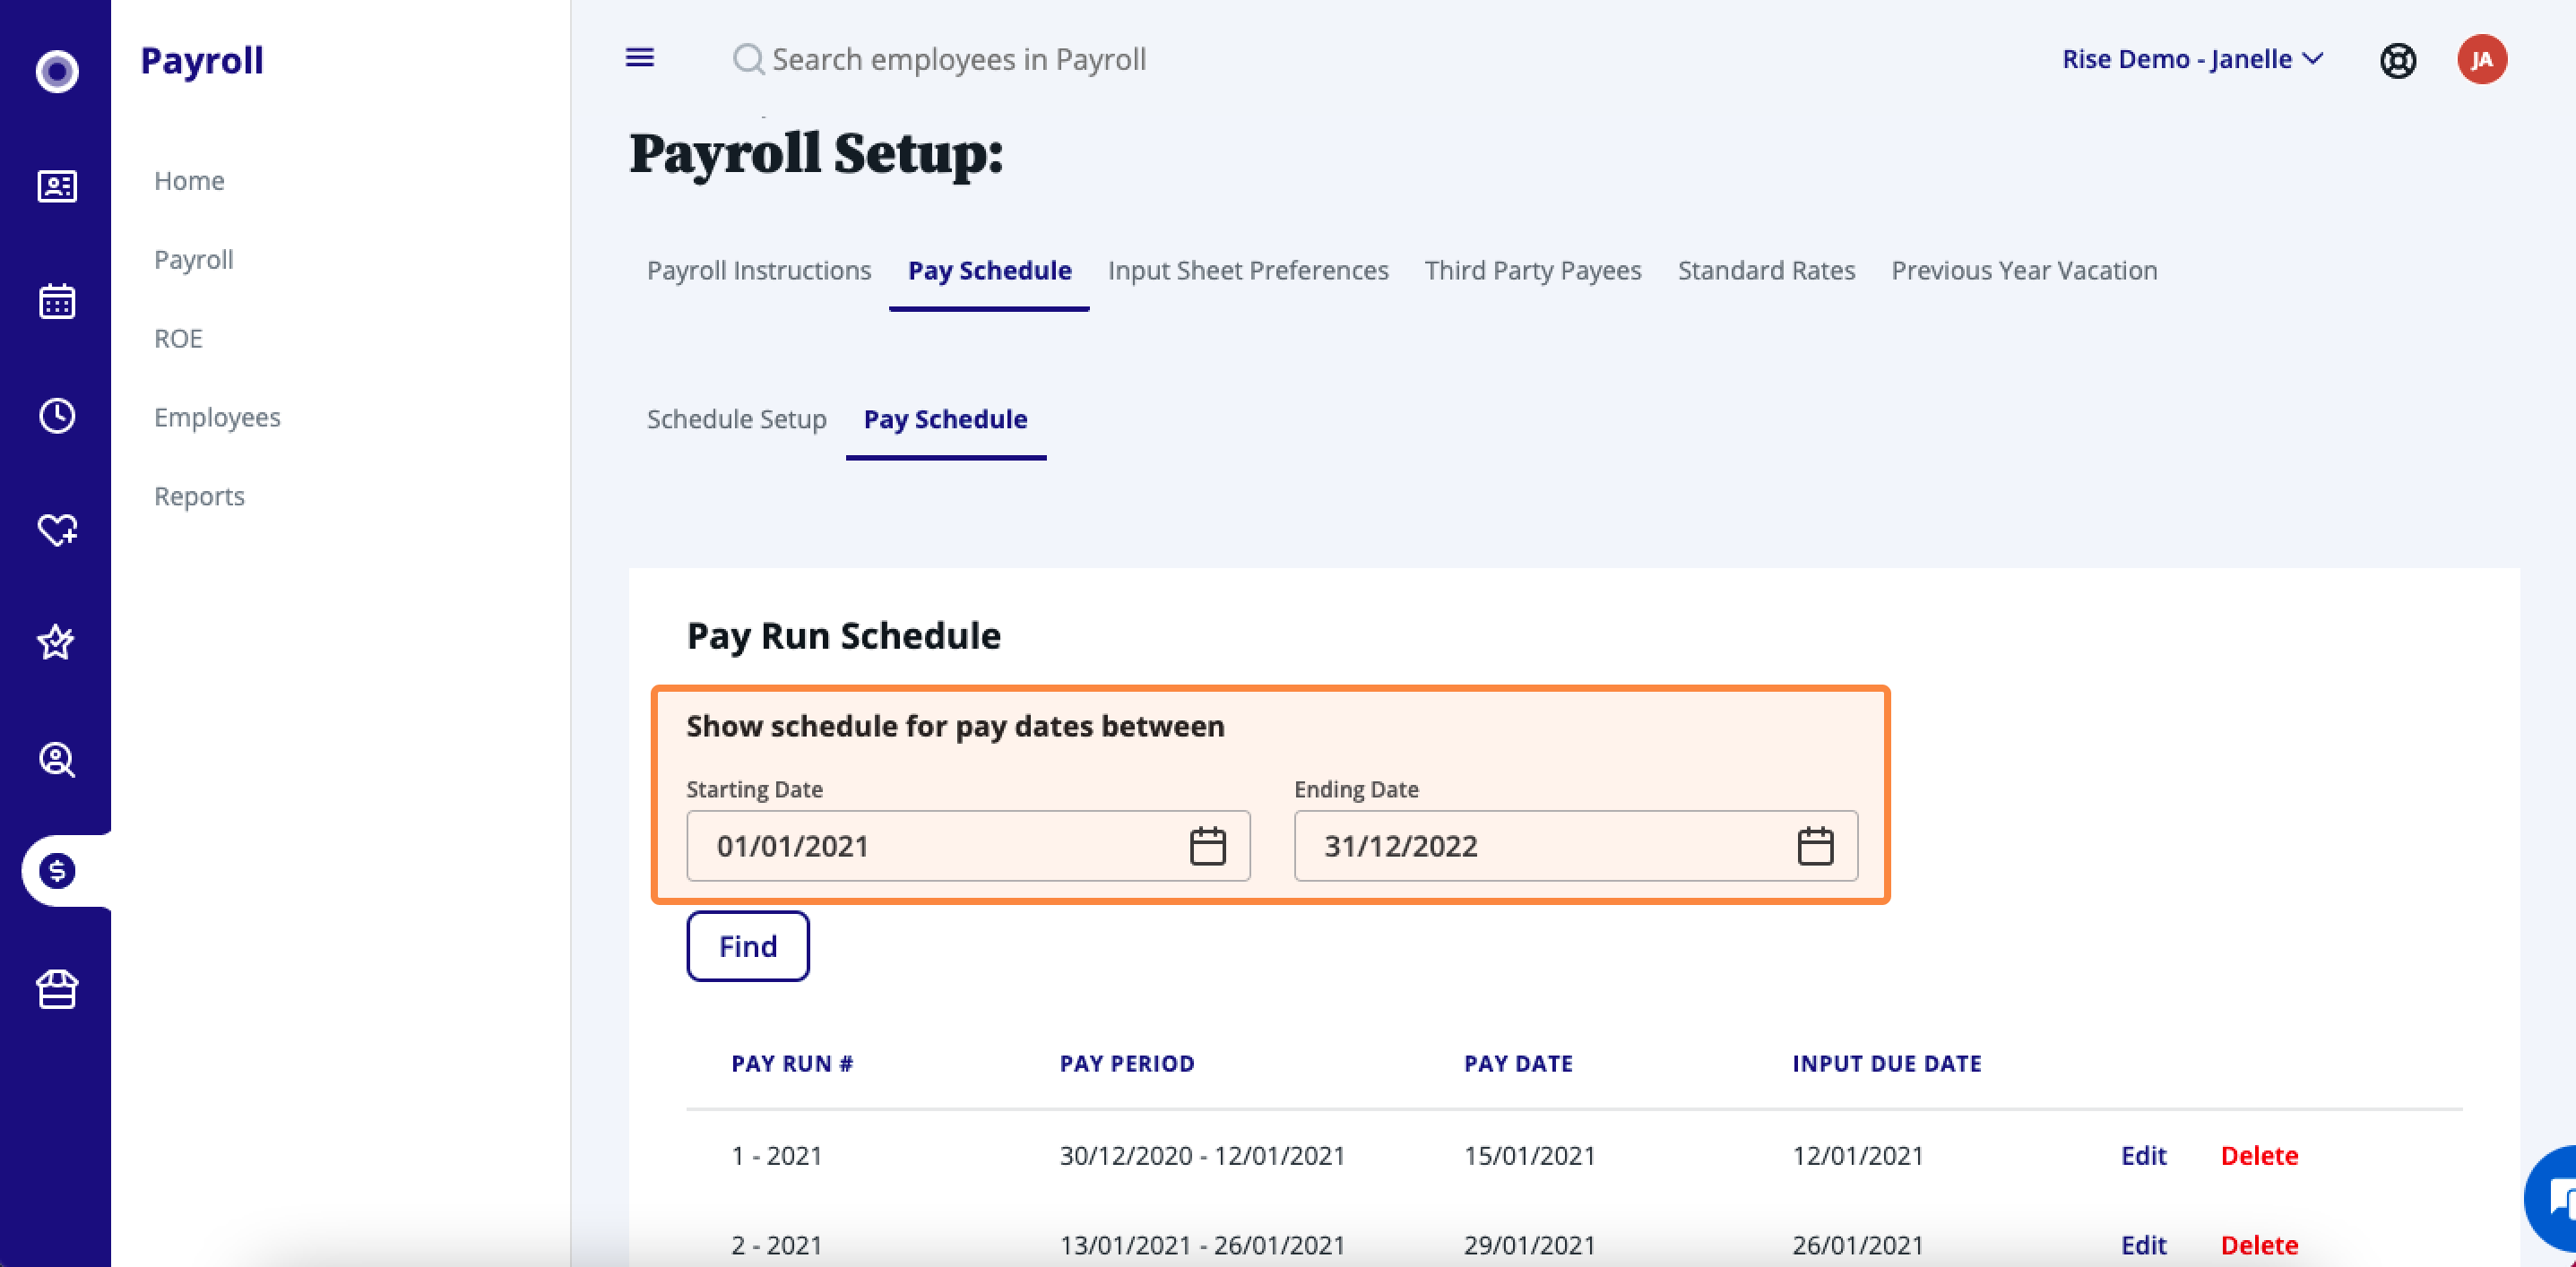This screenshot has width=2576, height=1267.
Task: Click the search magnifier icon
Action: (748, 59)
